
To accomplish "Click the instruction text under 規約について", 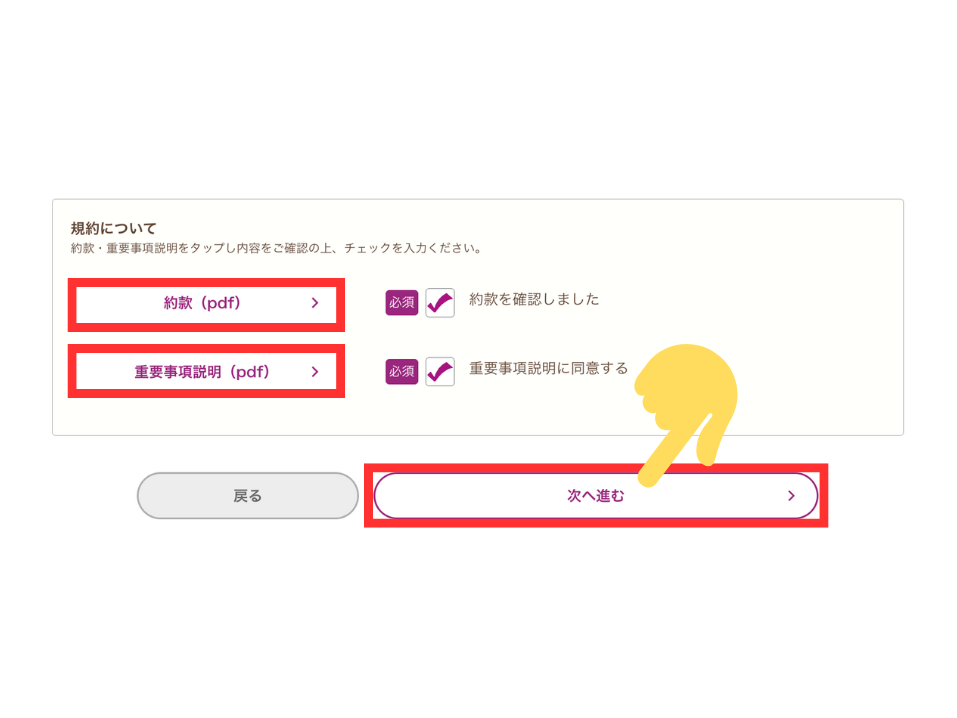I will [276, 248].
